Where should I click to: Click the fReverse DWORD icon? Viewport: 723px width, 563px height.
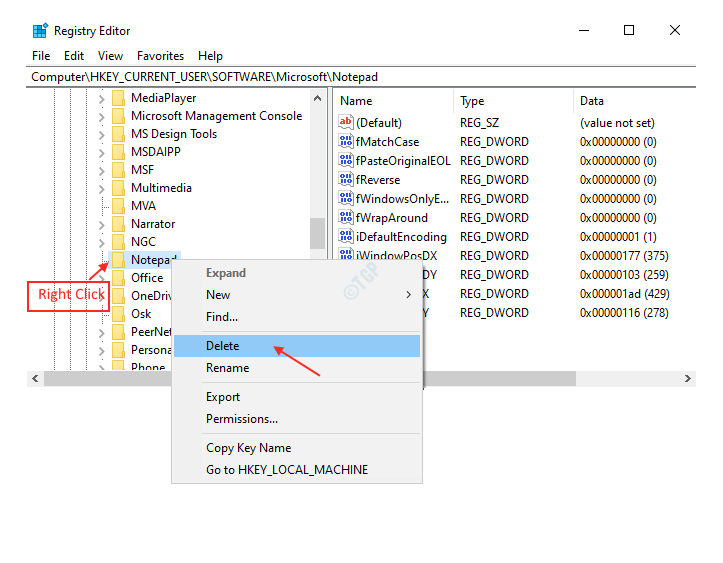point(345,179)
